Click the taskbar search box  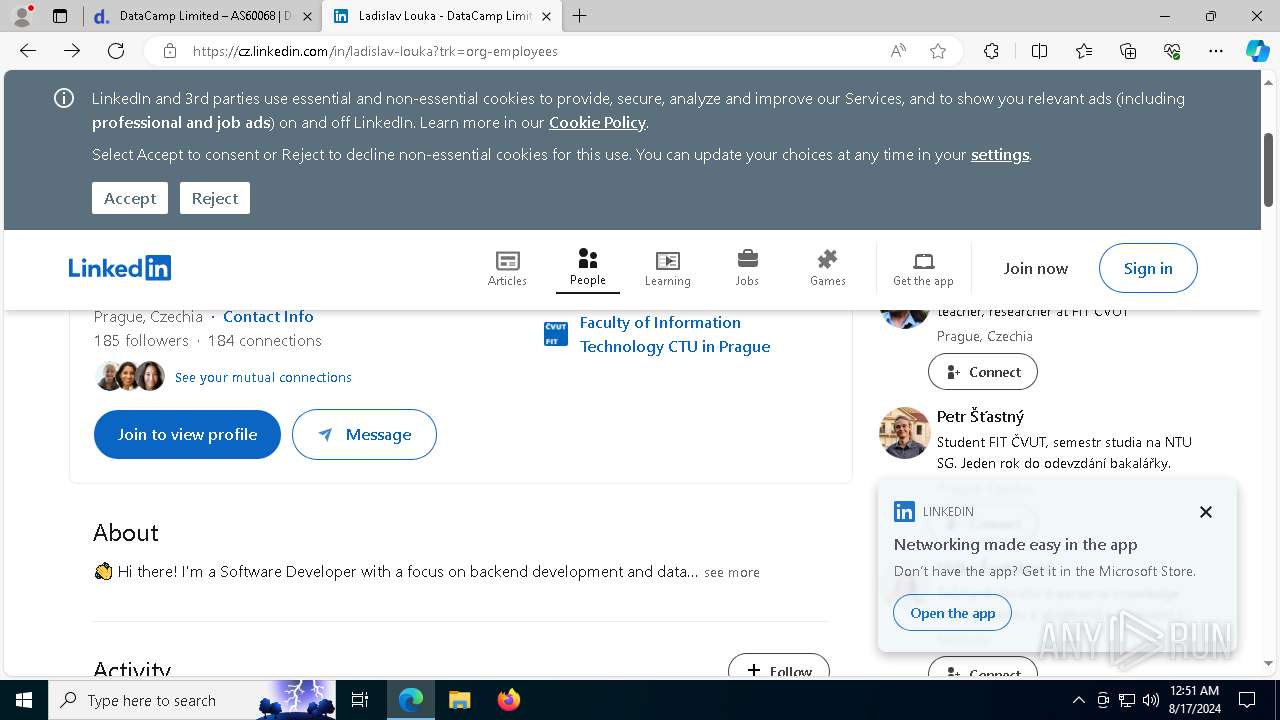click(x=193, y=700)
